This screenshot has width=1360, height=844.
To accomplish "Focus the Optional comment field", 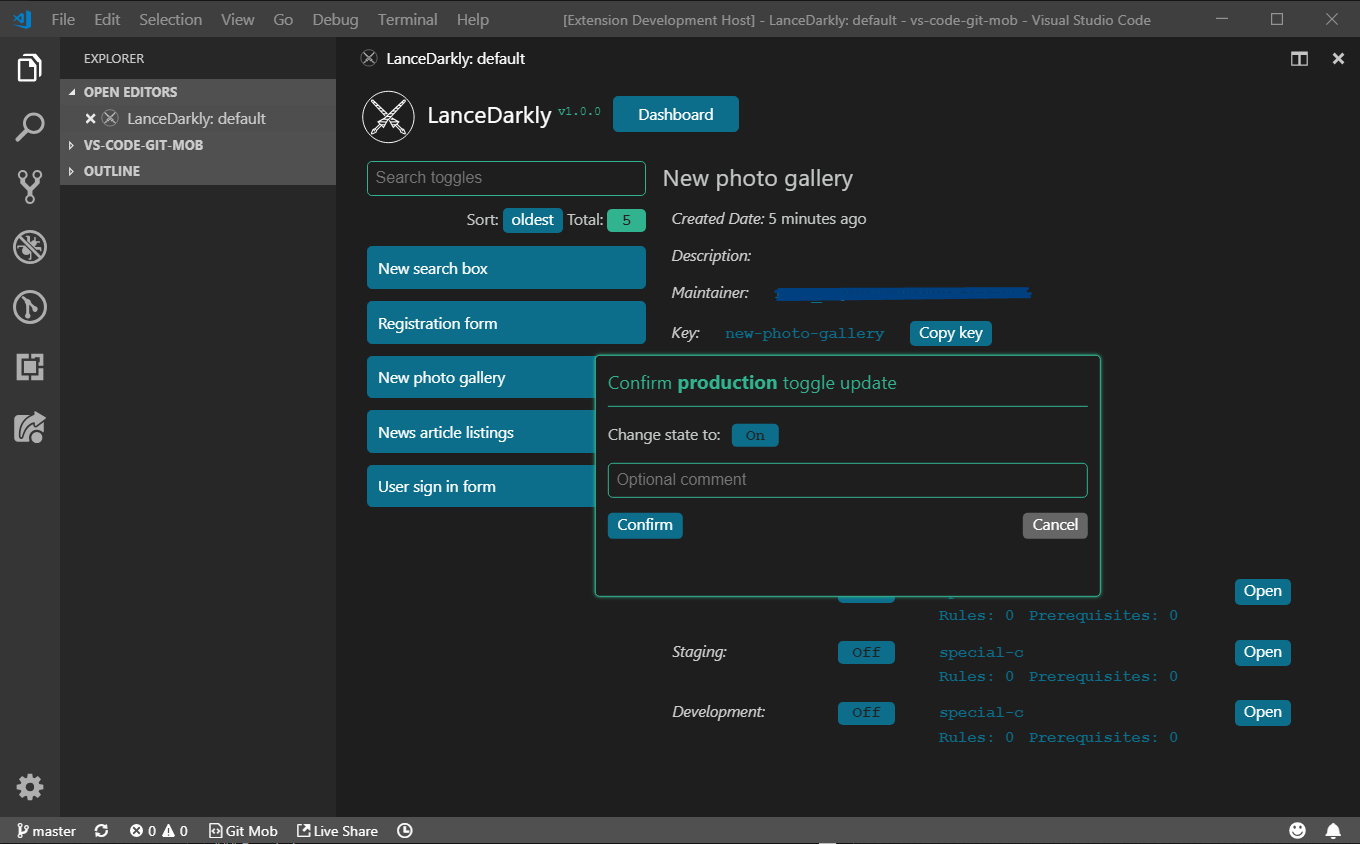I will 847,480.
